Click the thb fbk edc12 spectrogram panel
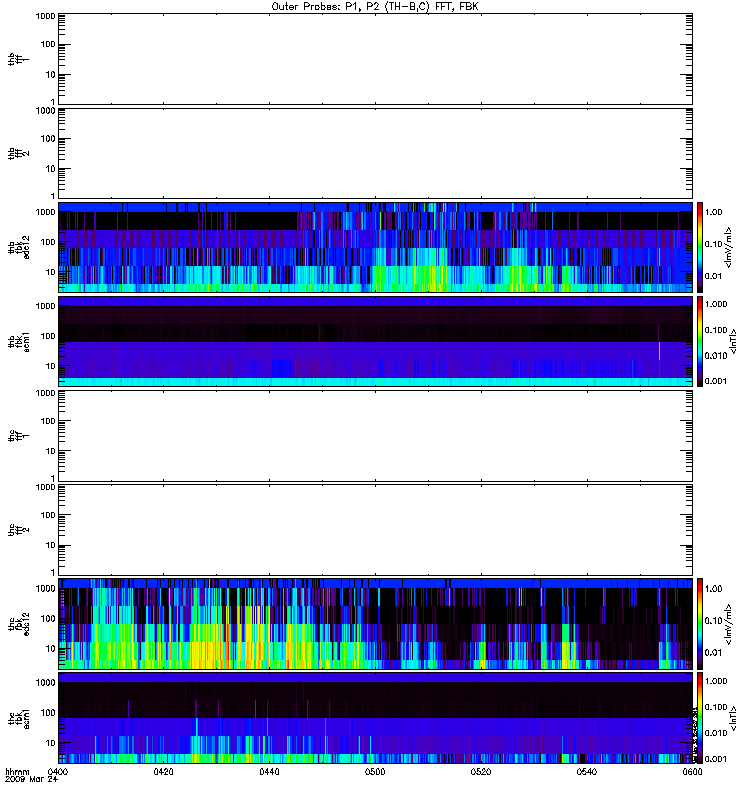The width and height of the screenshot is (750, 800). [376, 247]
